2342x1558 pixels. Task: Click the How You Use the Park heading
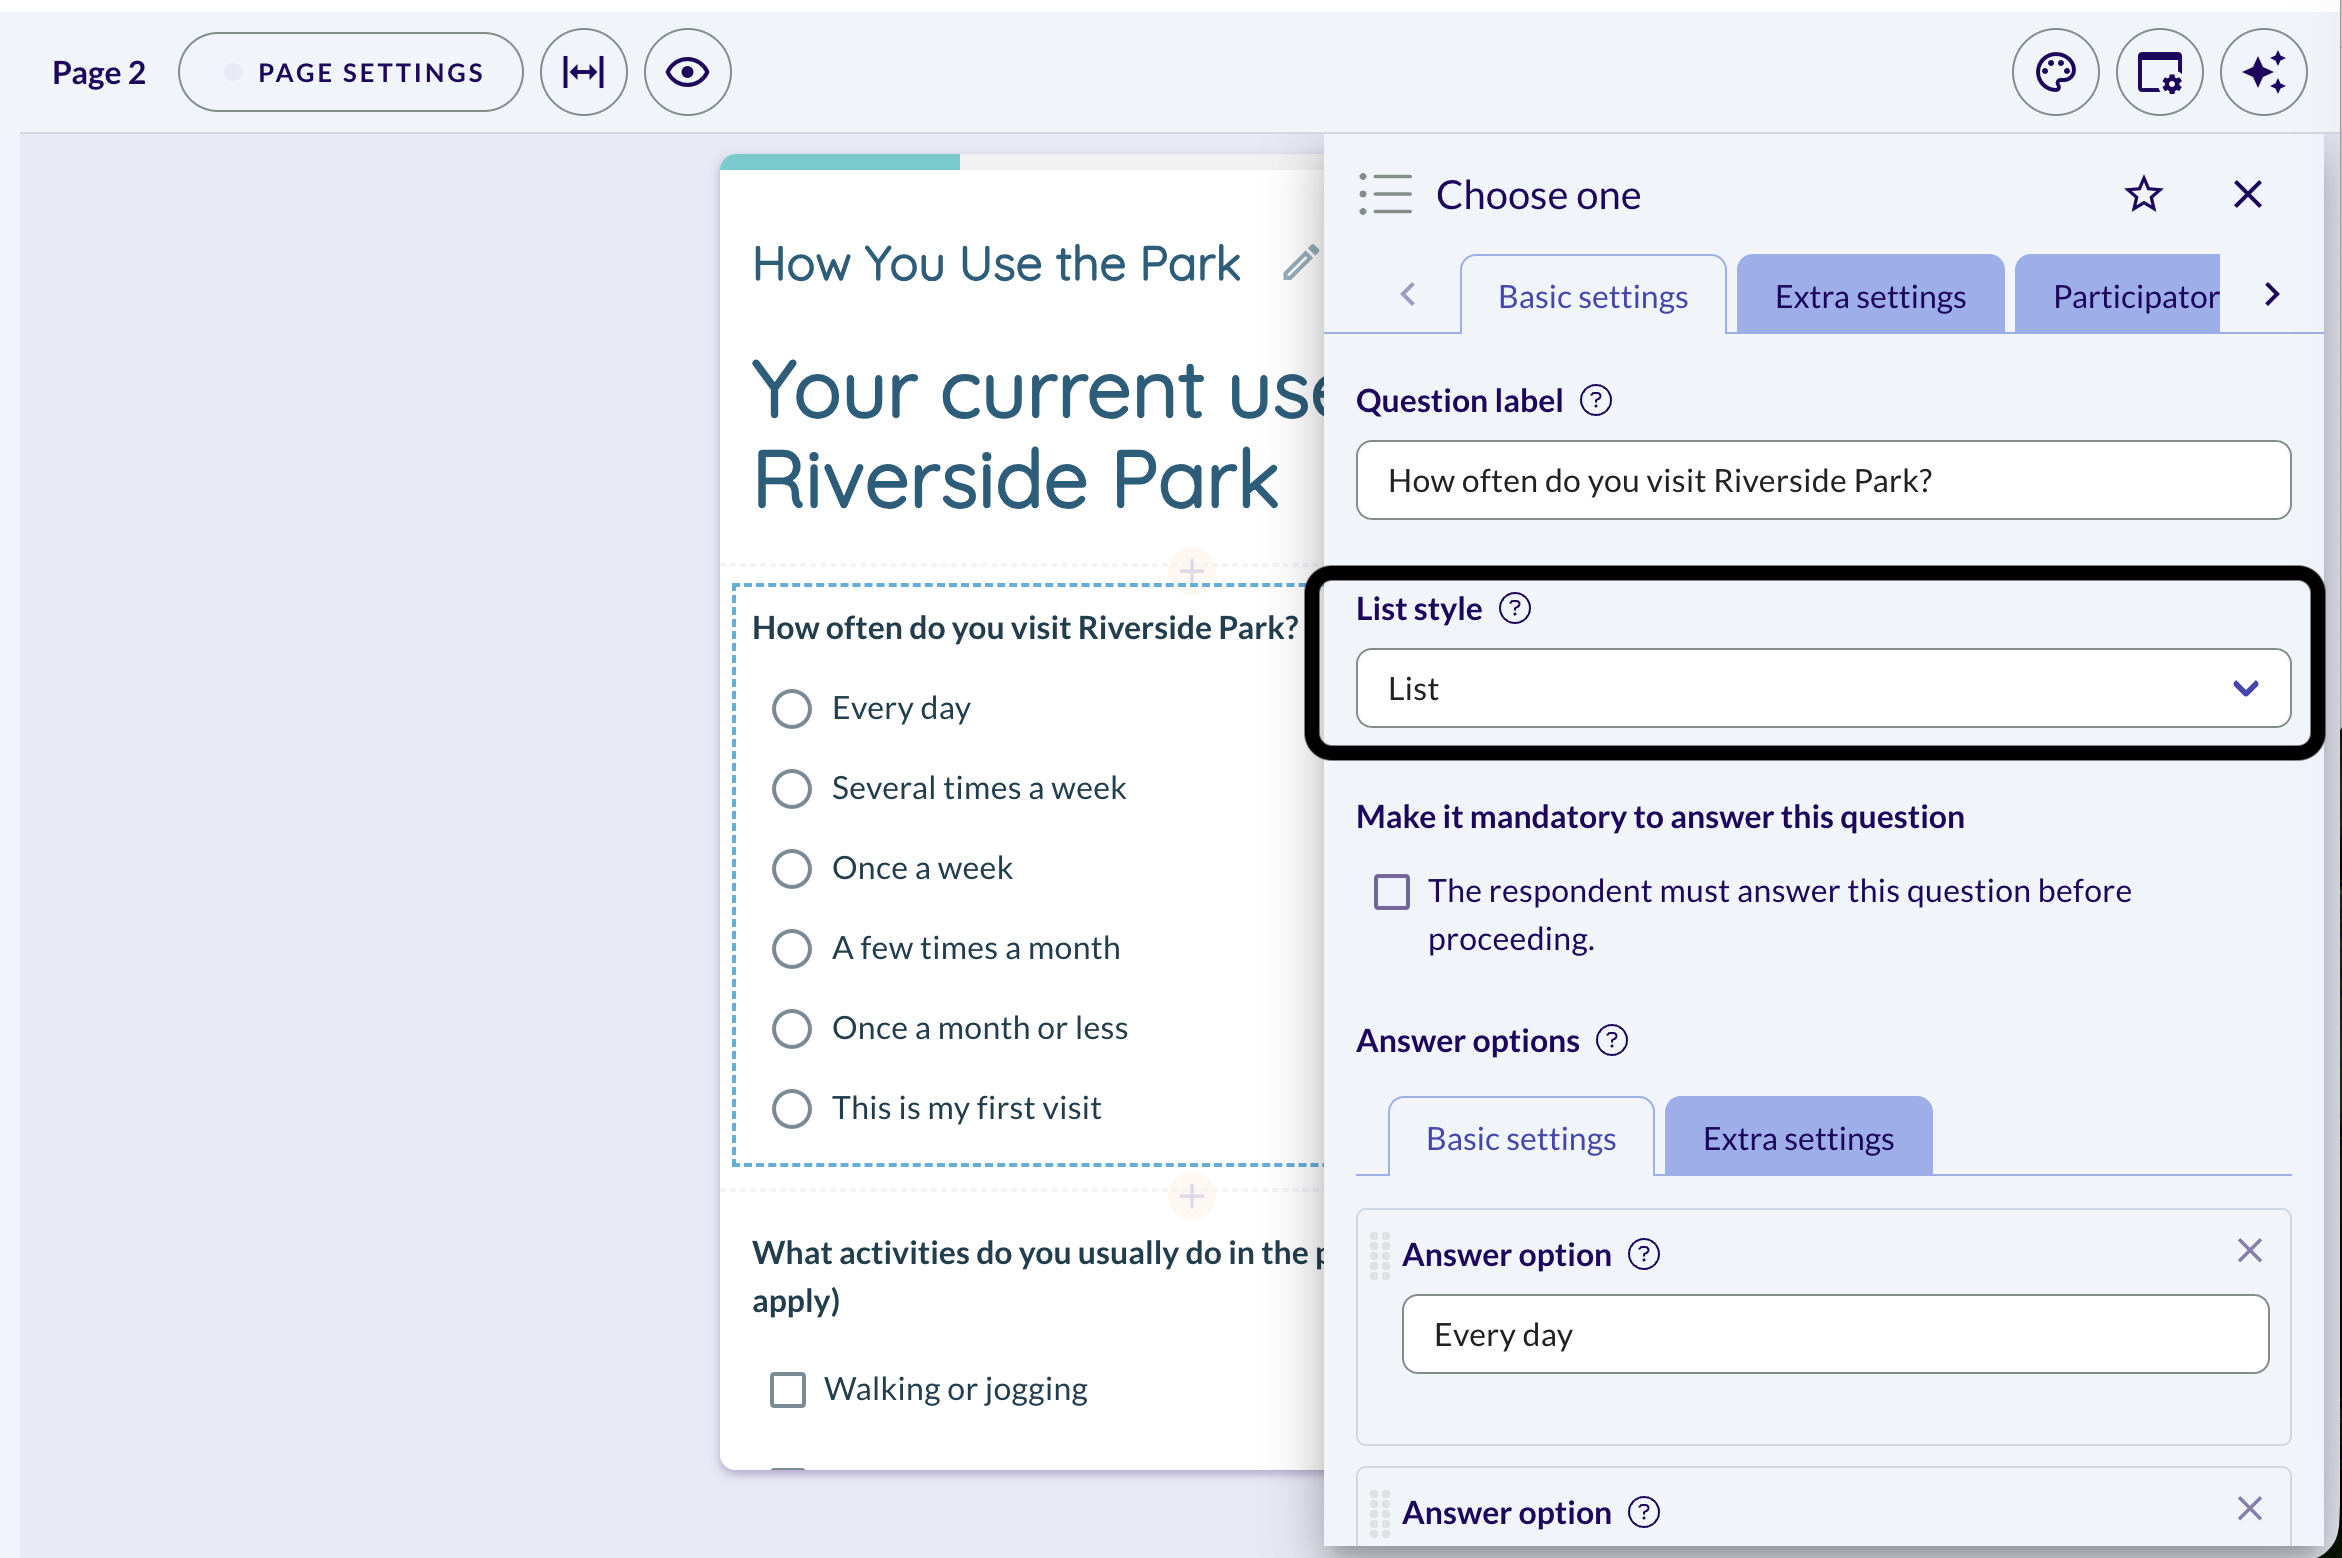point(996,263)
